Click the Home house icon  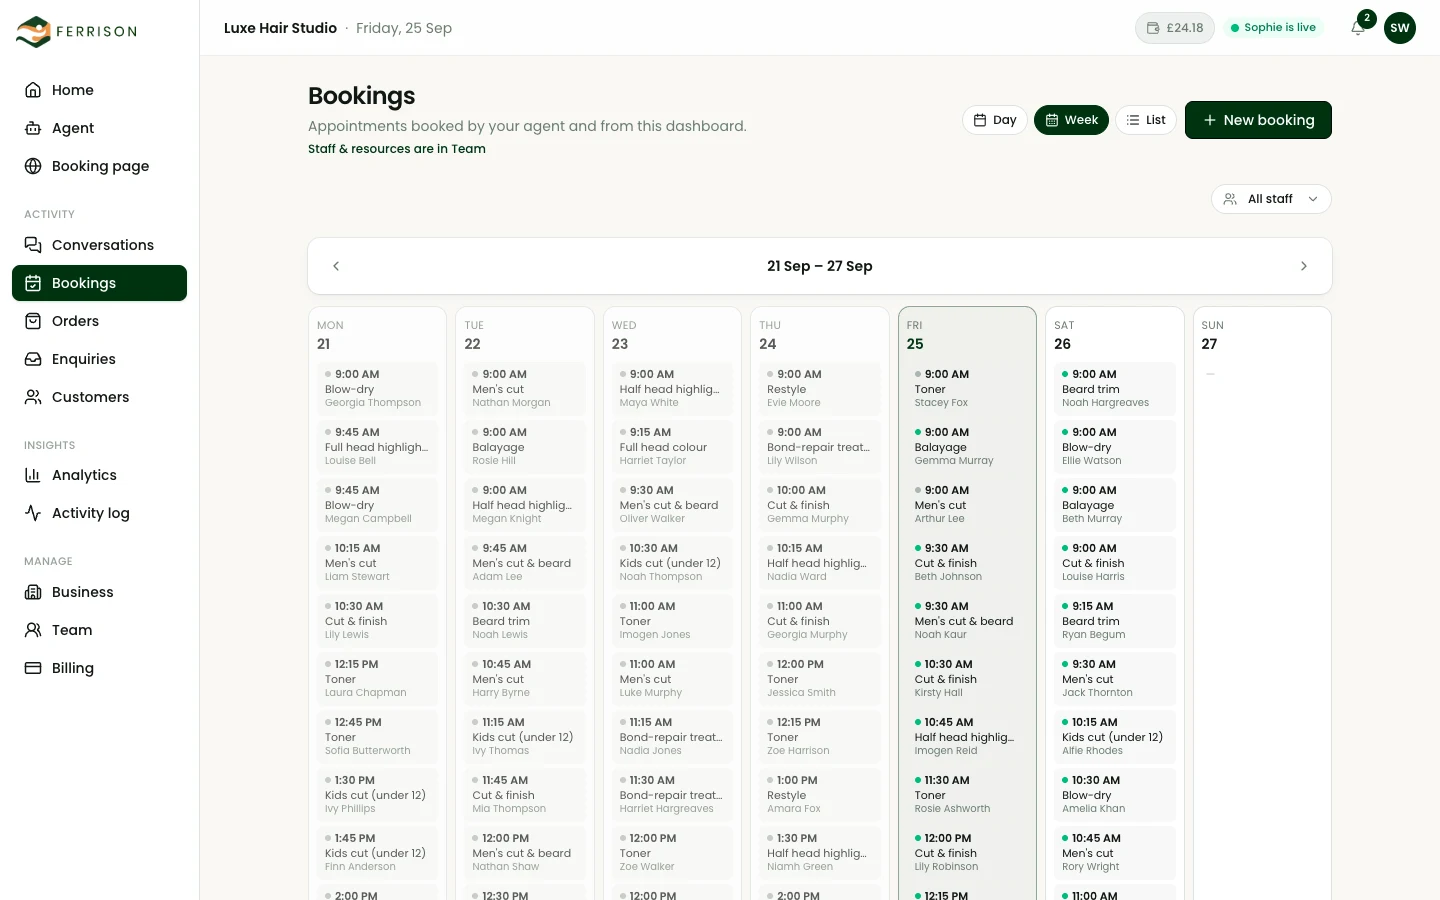pos(33,90)
